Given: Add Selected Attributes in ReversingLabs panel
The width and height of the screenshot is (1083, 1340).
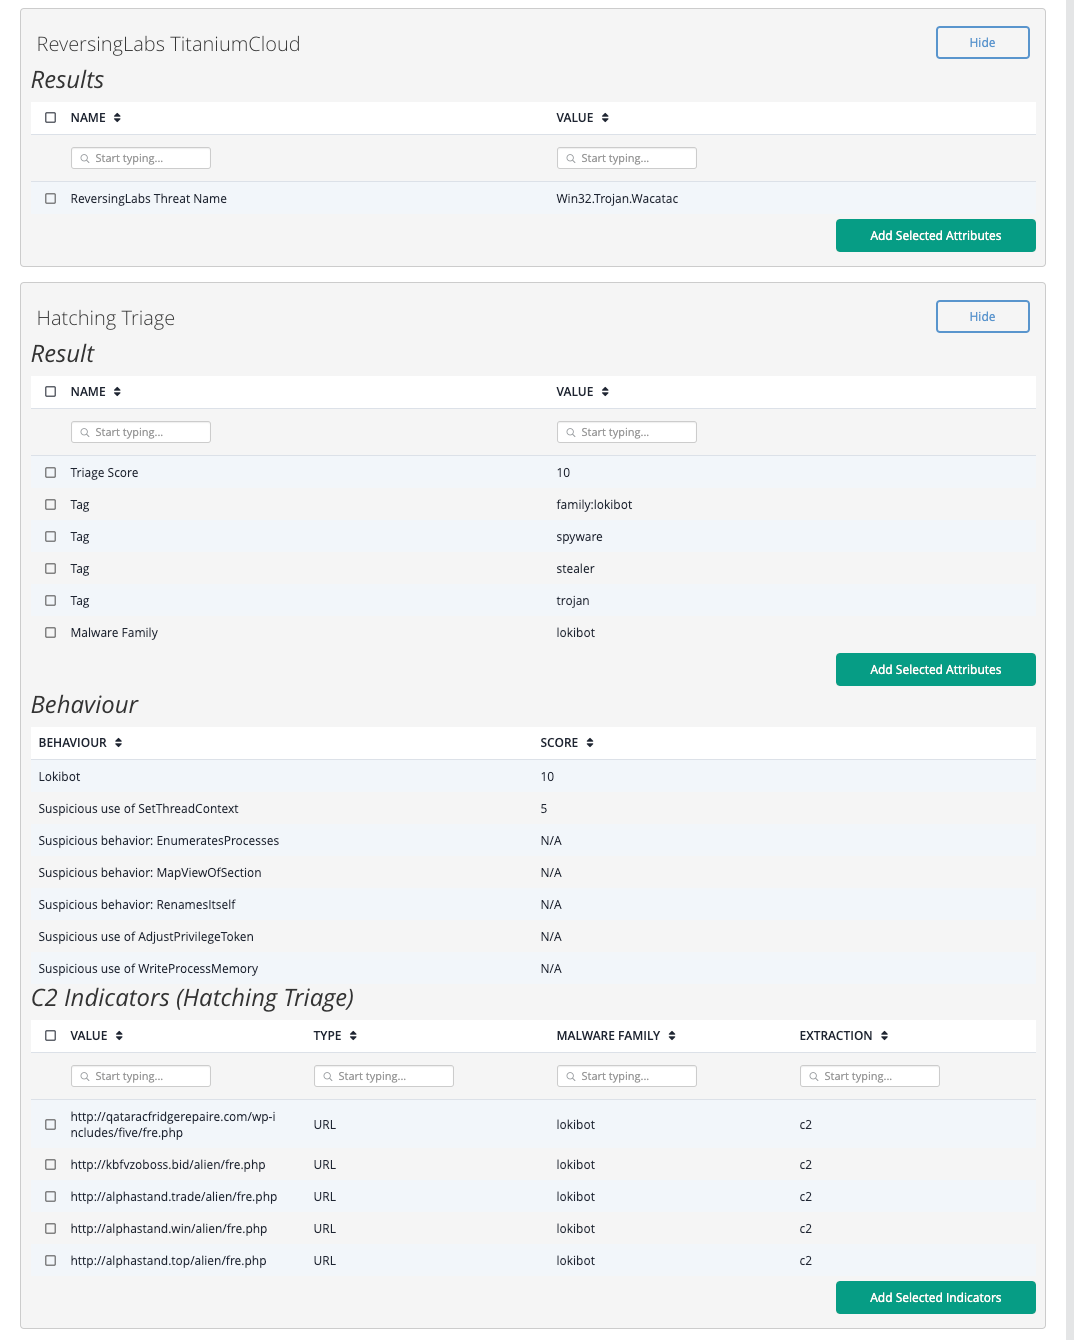Looking at the screenshot, I should (935, 236).
